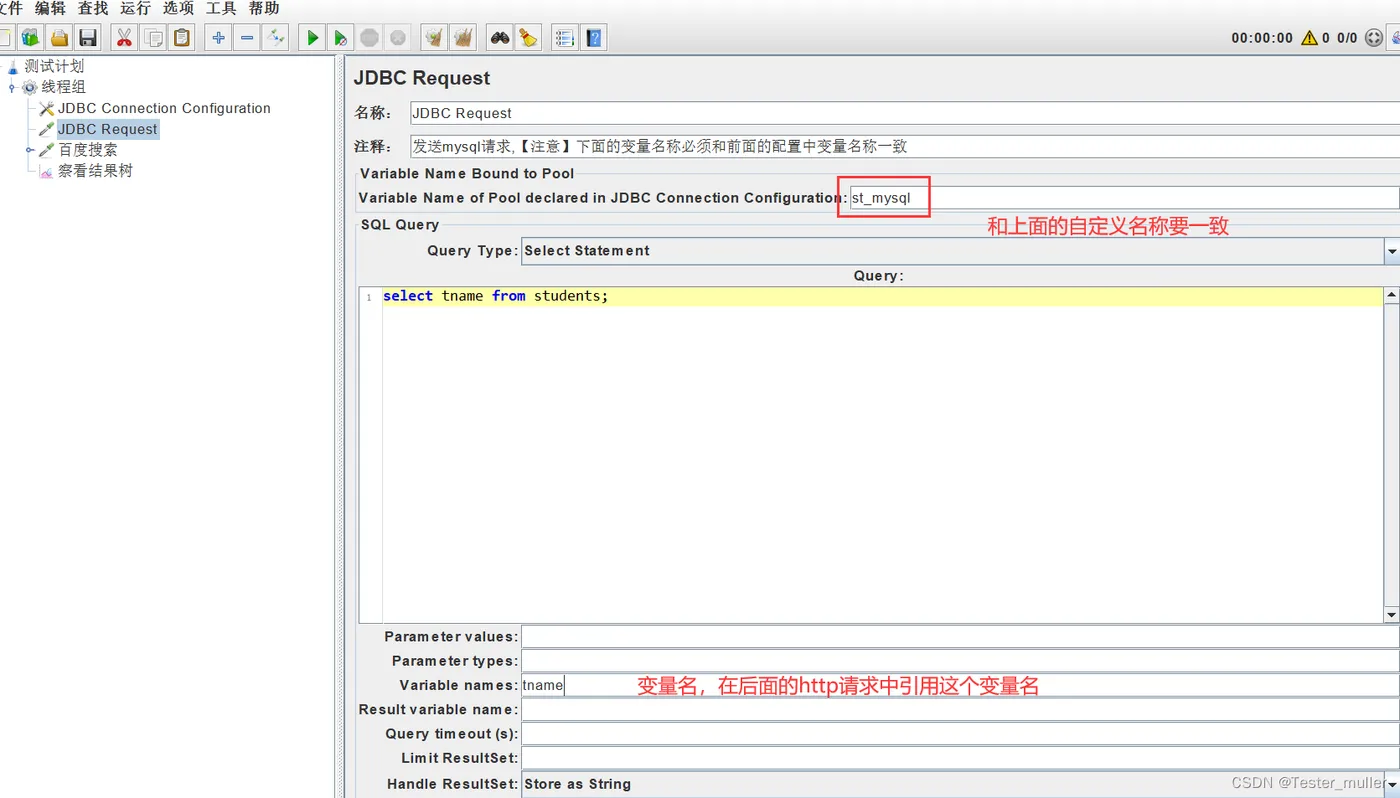Image resolution: width=1400 pixels, height=798 pixels.
Task: Click the grey Stop test icon
Action: click(369, 38)
